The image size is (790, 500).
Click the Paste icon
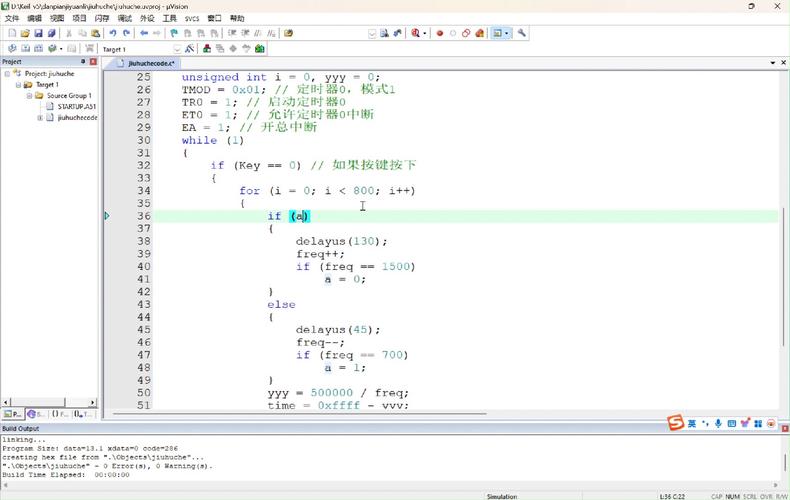95,33
